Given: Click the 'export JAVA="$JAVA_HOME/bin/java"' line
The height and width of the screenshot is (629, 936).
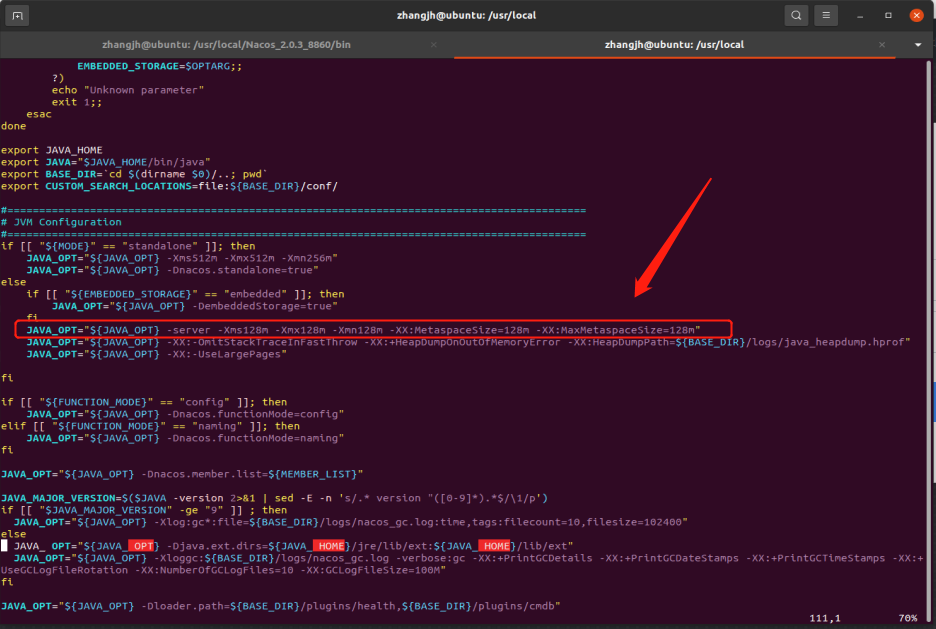Looking at the screenshot, I should click(106, 162).
